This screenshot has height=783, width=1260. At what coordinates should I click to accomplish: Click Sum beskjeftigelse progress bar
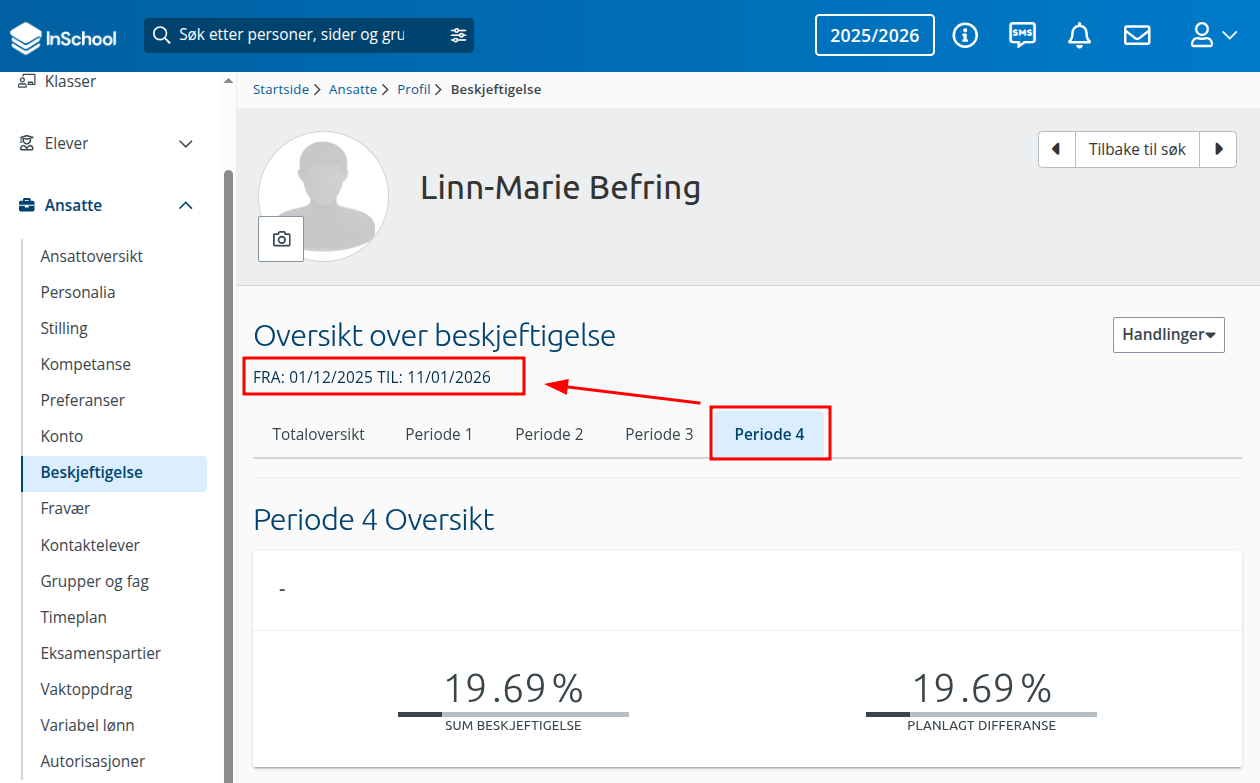point(513,714)
